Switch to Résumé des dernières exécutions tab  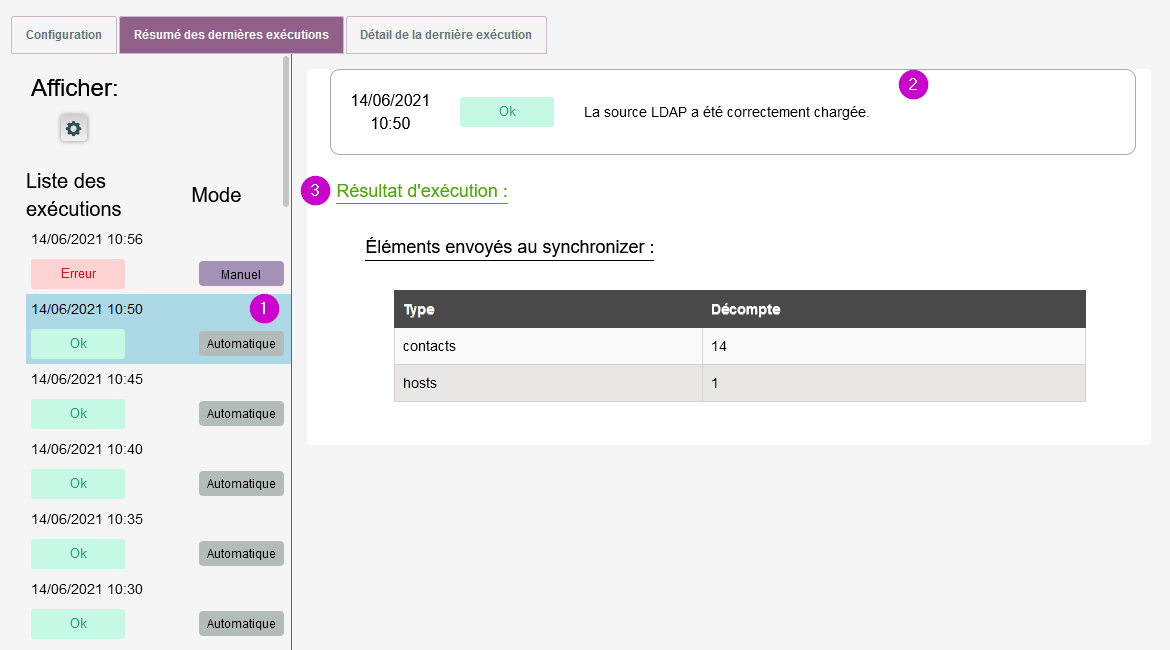click(x=231, y=35)
